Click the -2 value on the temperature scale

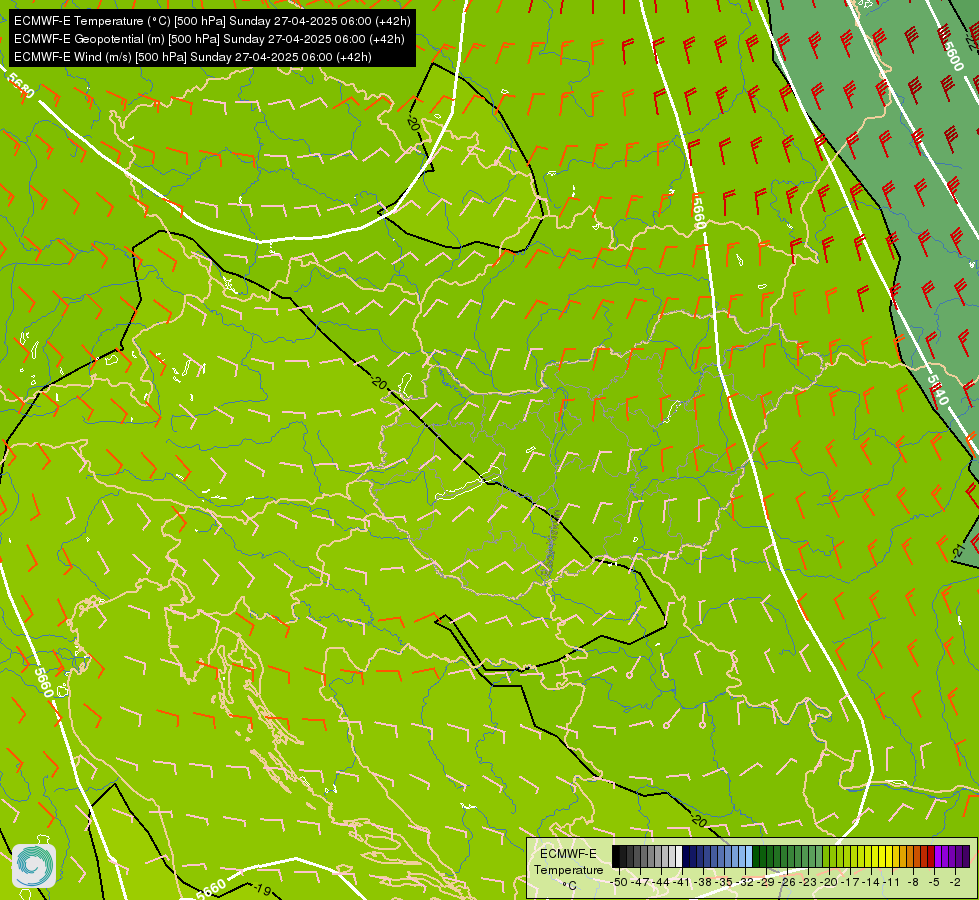pyautogui.click(x=955, y=882)
